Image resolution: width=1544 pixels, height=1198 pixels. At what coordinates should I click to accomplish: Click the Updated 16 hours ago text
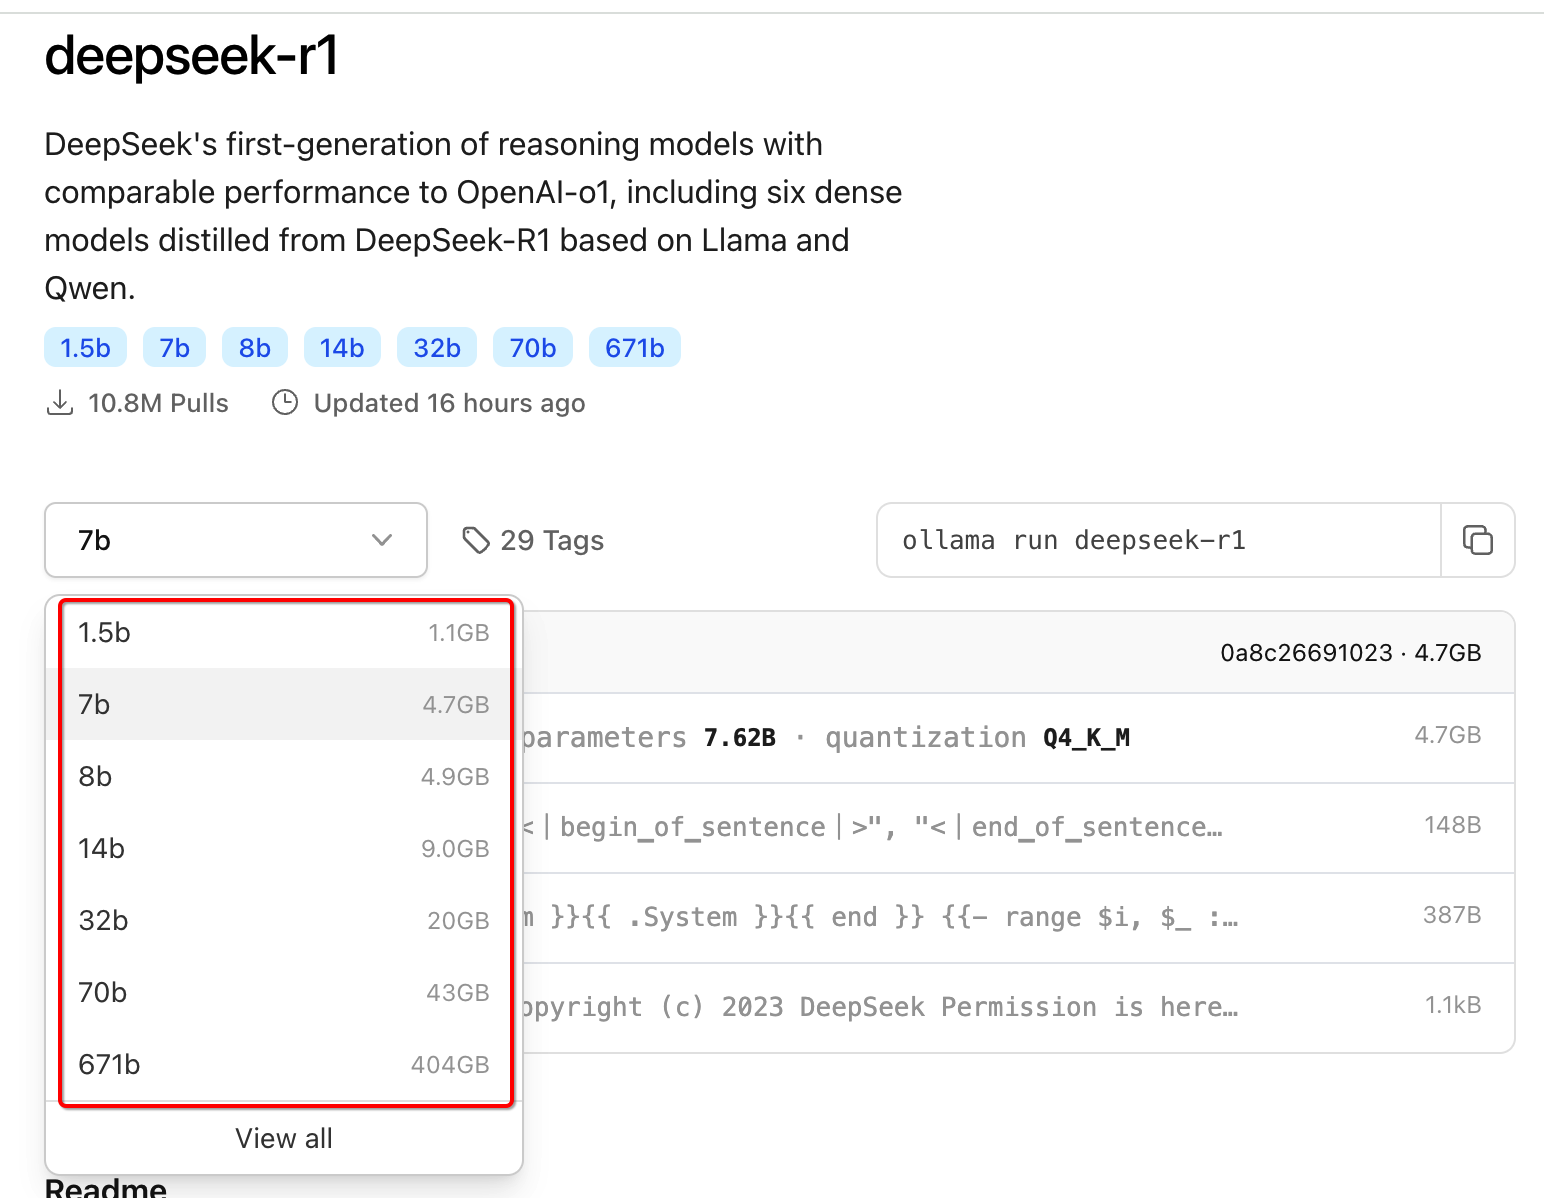pyautogui.click(x=449, y=403)
